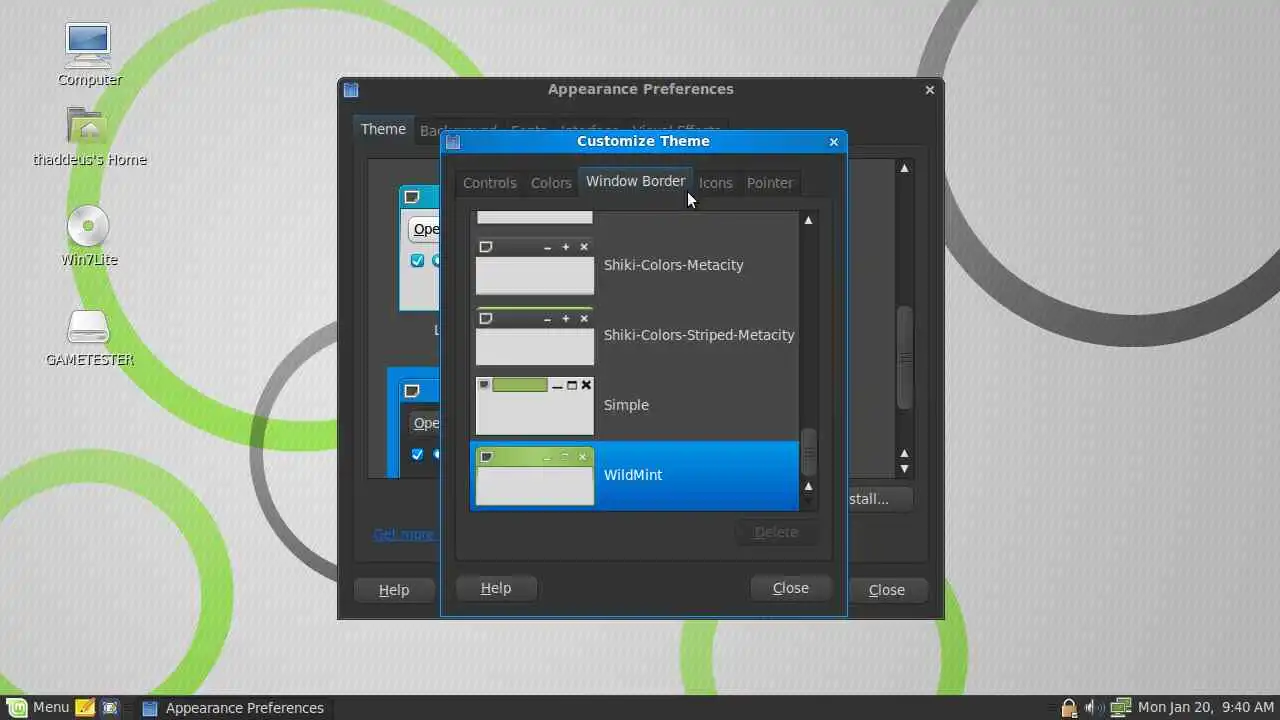This screenshot has height=720, width=1280.
Task: Choose the WildMint window border theme
Action: (634, 475)
